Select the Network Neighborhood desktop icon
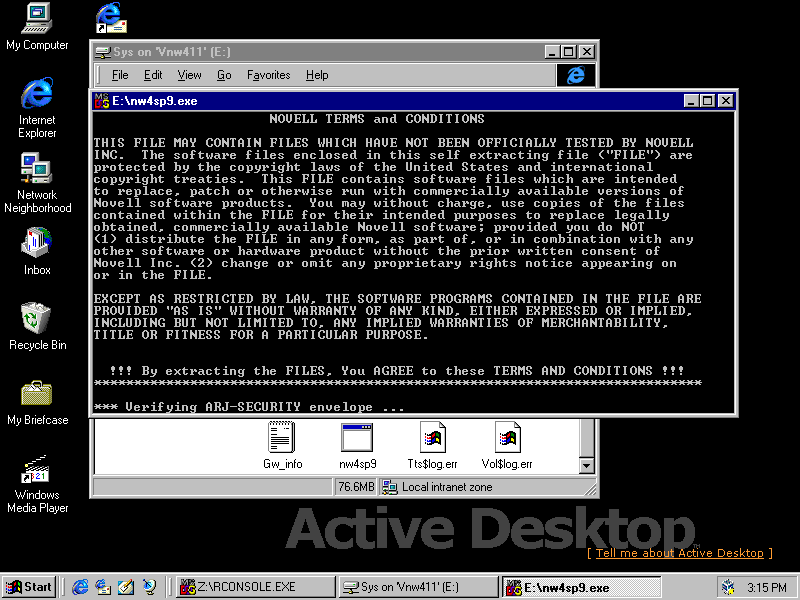The height and width of the screenshot is (600, 800). [37, 183]
